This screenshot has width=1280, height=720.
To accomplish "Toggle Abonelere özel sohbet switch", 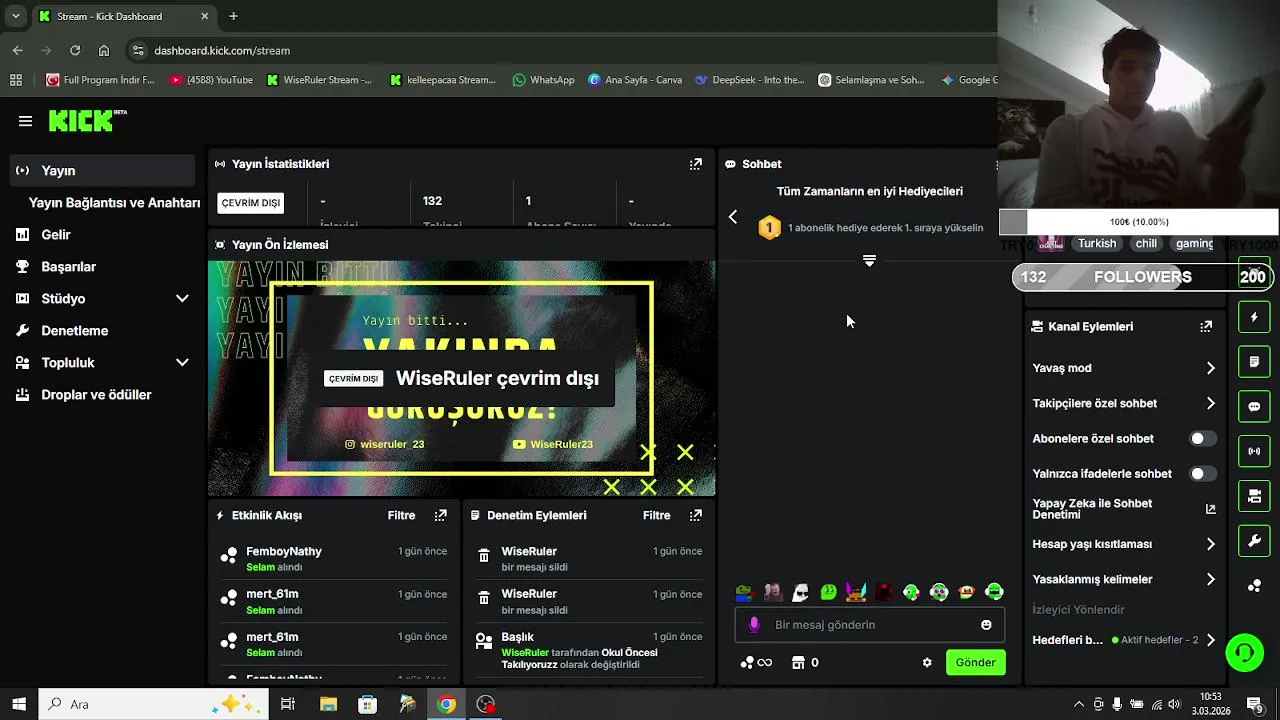I will click(x=1203, y=439).
